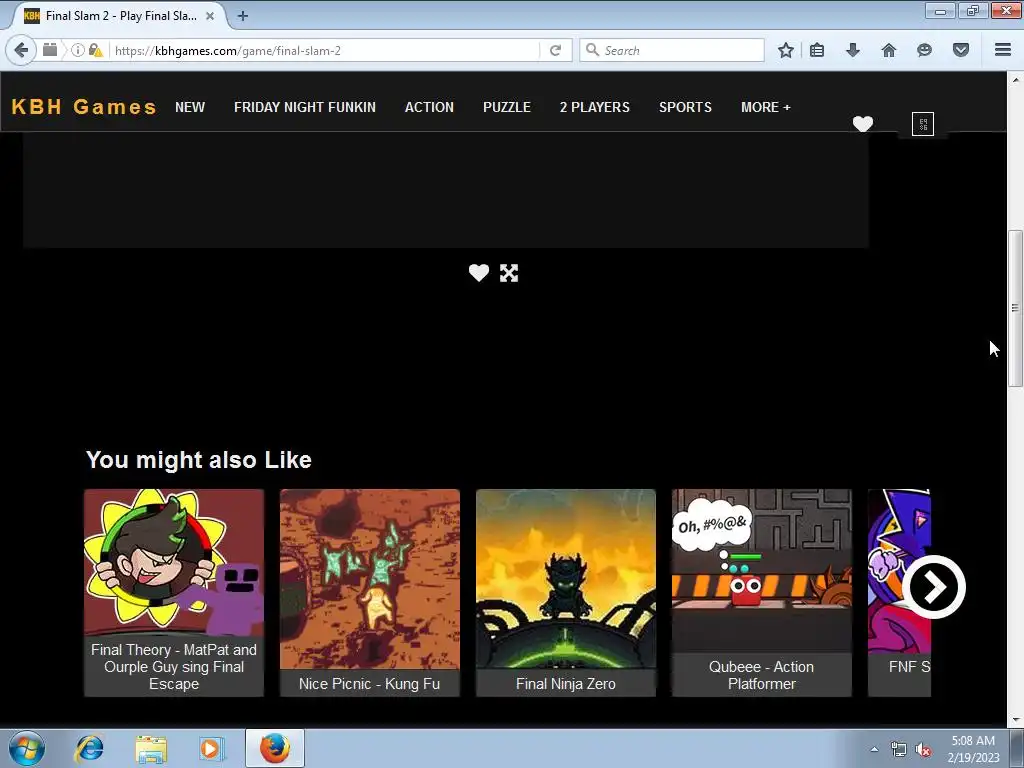Show hidden tray icons arrow
The image size is (1024, 768).
click(x=874, y=749)
